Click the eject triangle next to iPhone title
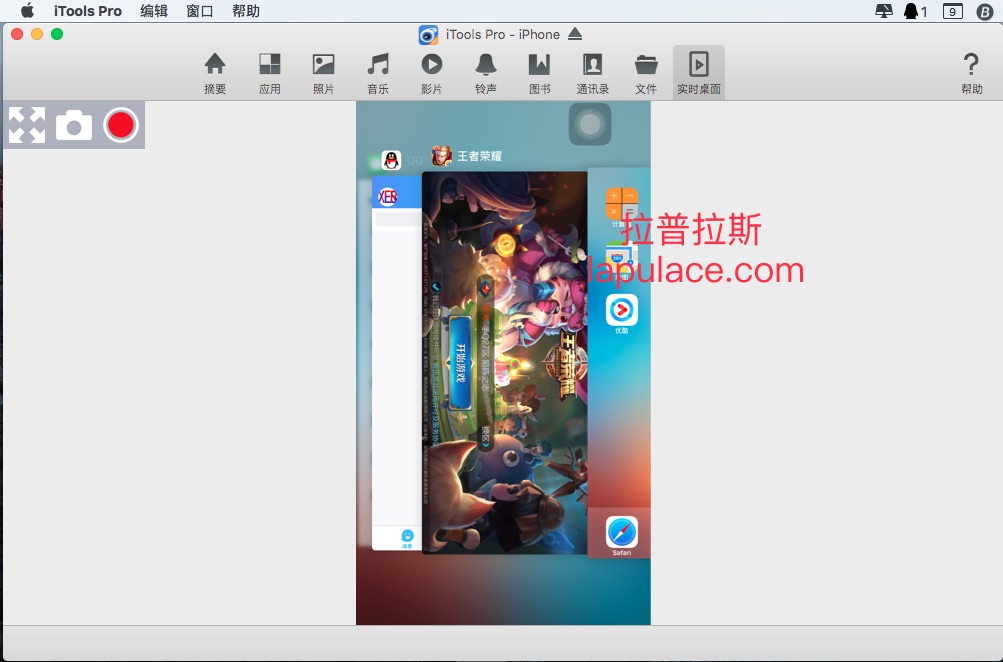 pos(574,33)
